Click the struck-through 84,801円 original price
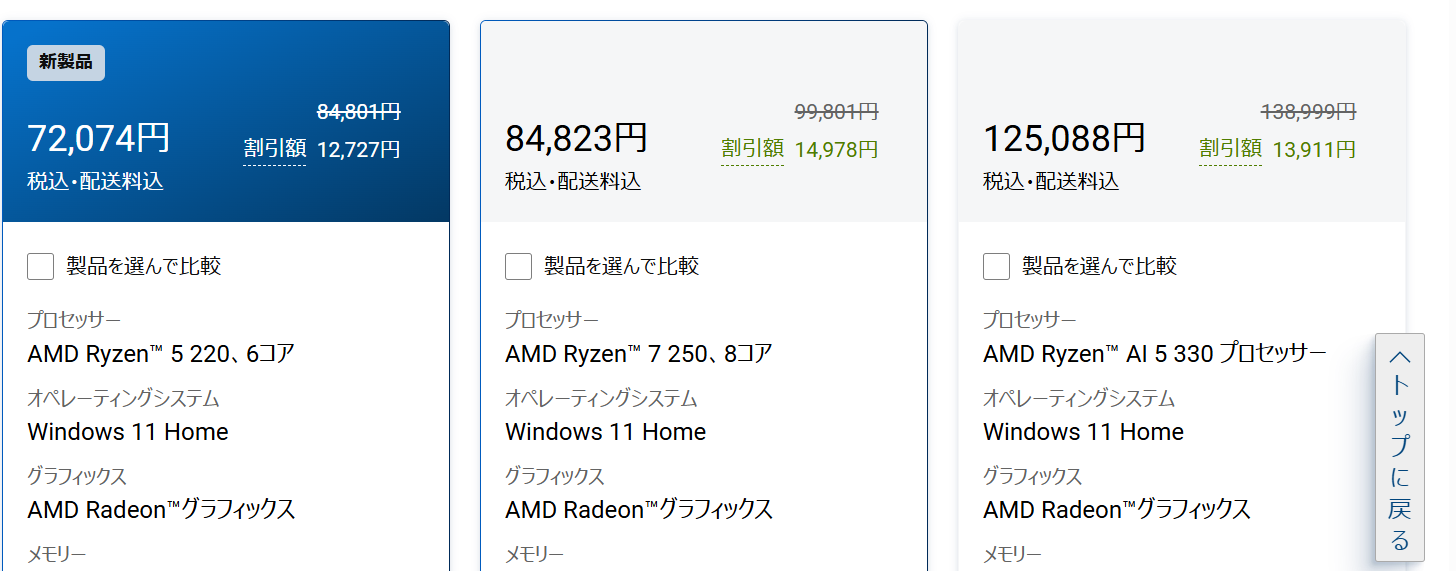The image size is (1456, 571). point(359,111)
